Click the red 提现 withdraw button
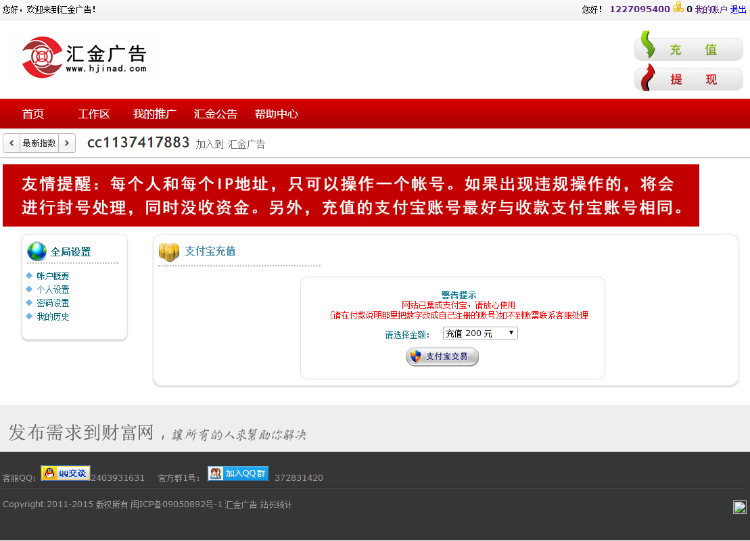The image size is (750, 541). pos(688,78)
